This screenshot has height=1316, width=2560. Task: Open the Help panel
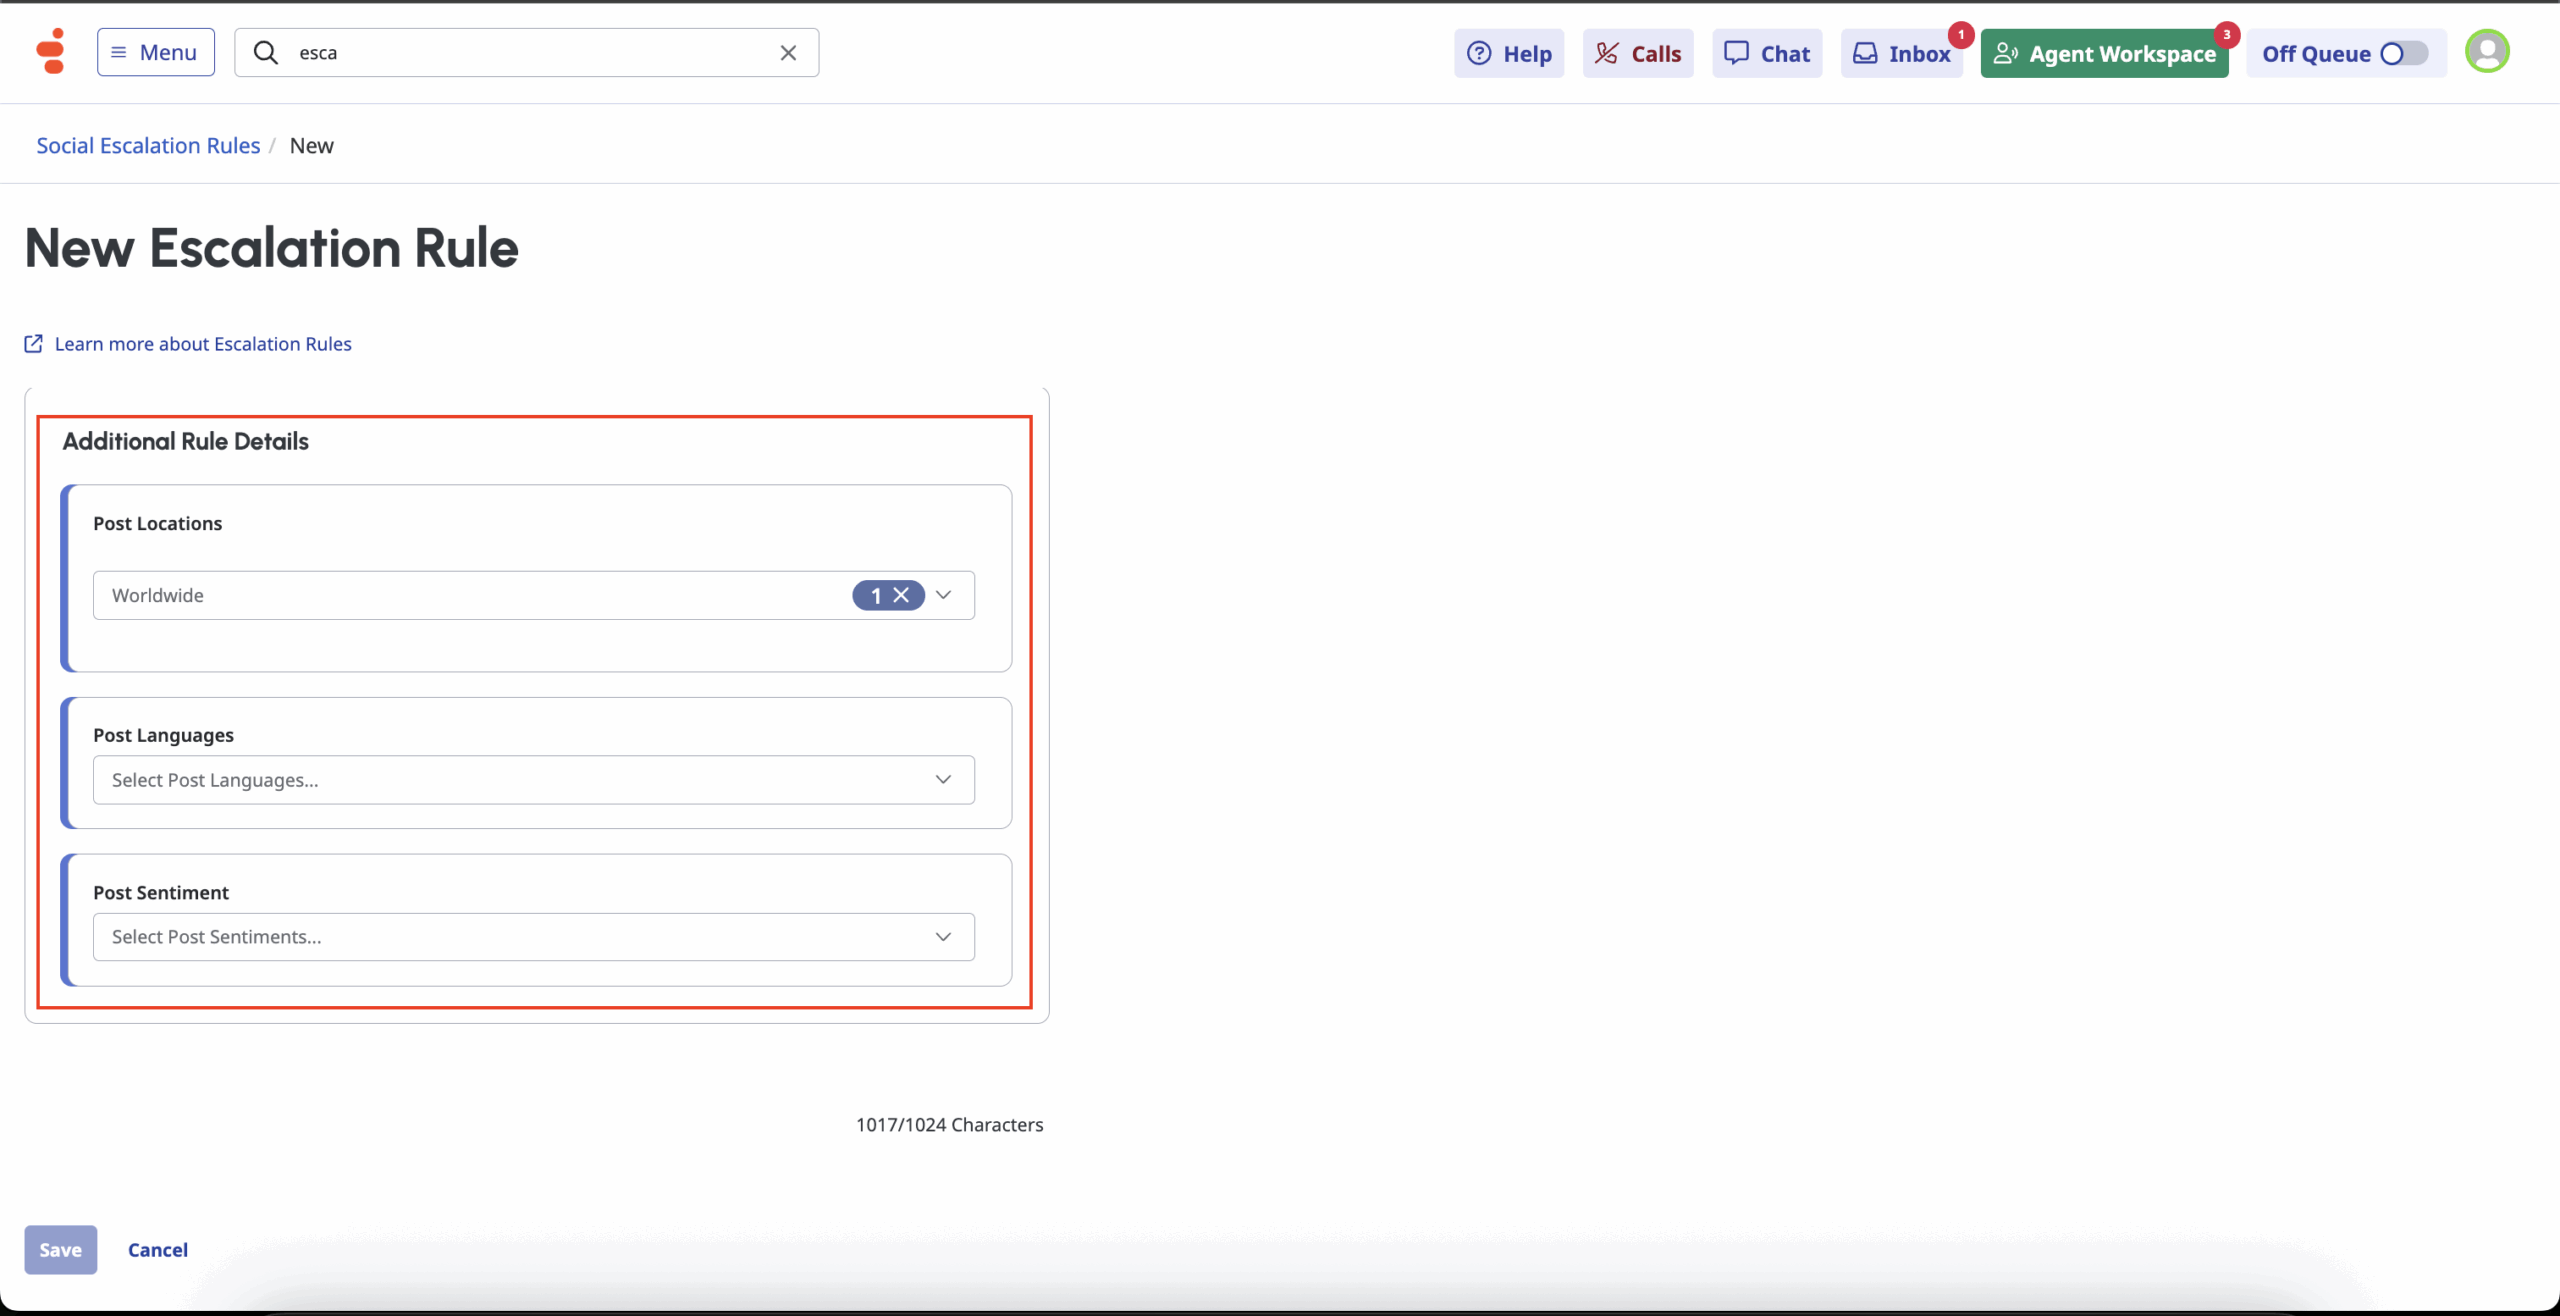[1508, 54]
